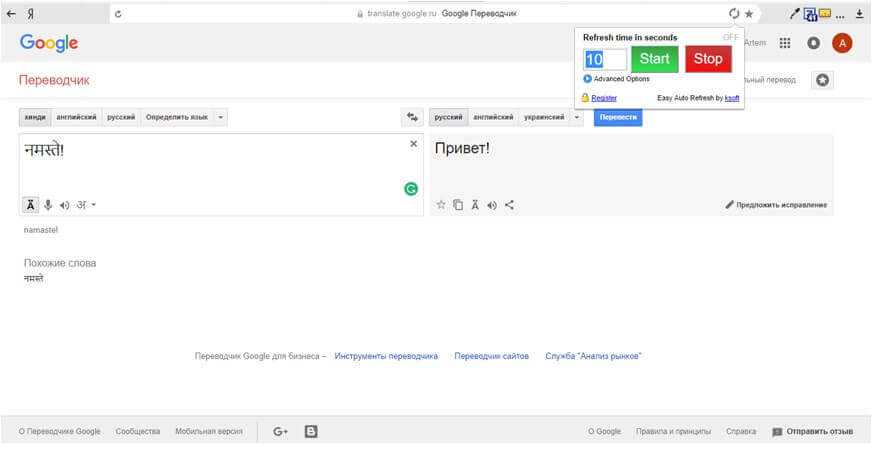Click the namaste! transliteration text

pos(40,230)
